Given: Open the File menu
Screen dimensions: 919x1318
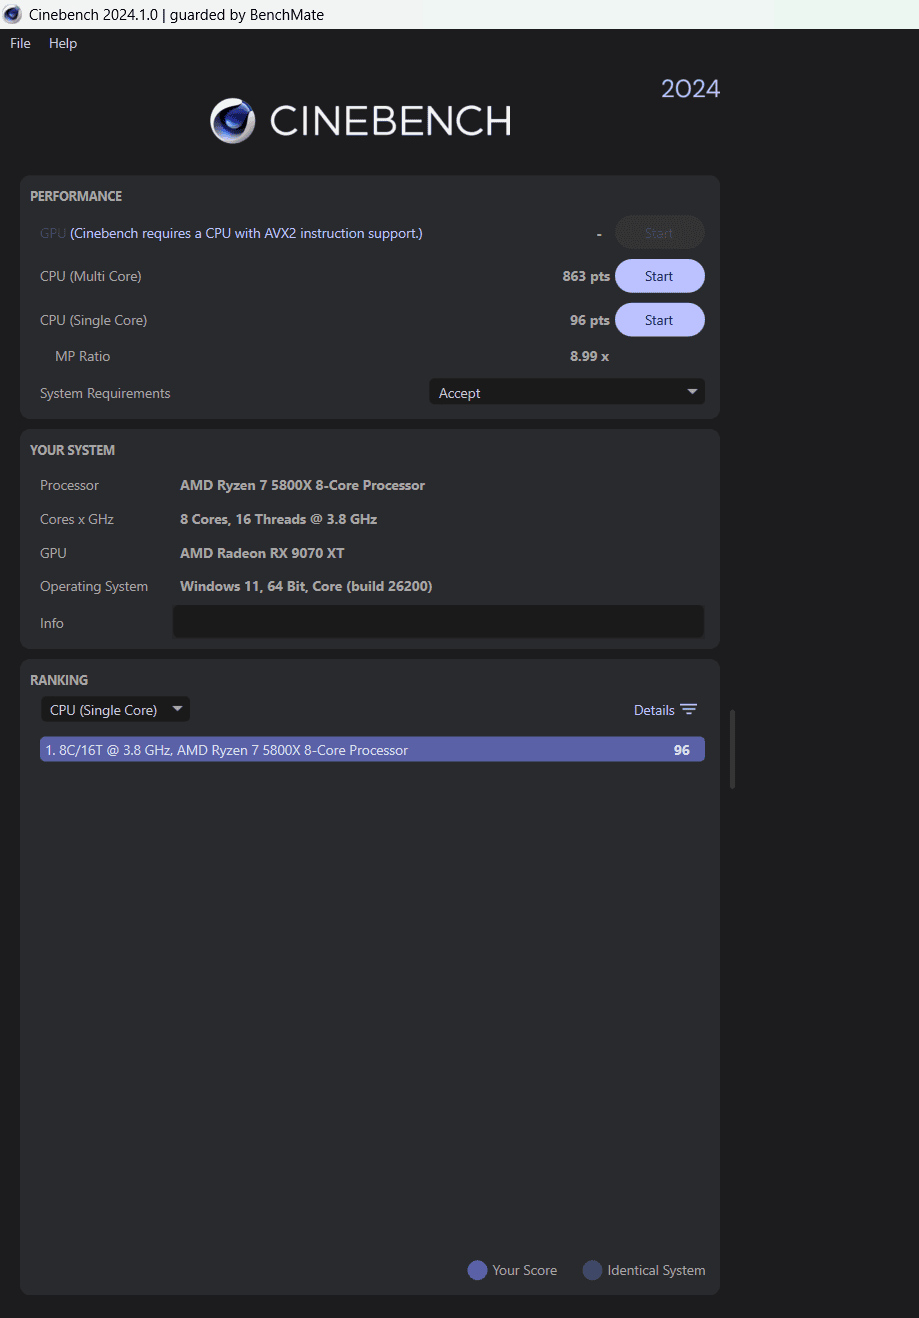Looking at the screenshot, I should (20, 43).
